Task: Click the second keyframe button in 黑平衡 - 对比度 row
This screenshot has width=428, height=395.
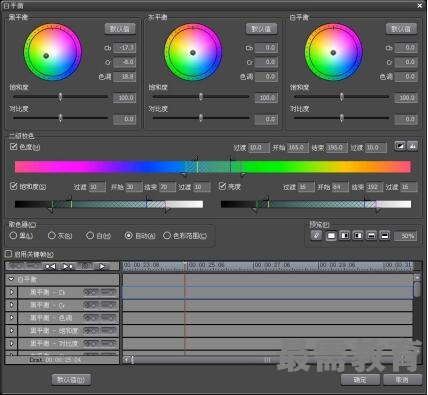Action: coord(108,343)
